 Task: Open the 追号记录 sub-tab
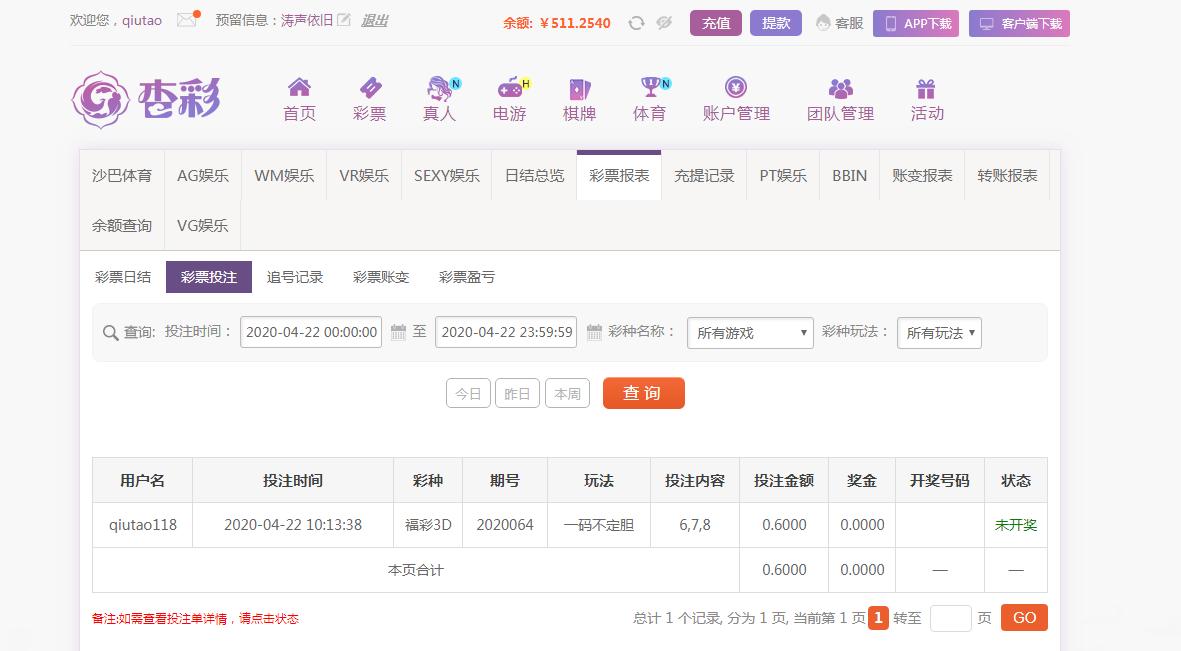(x=294, y=277)
